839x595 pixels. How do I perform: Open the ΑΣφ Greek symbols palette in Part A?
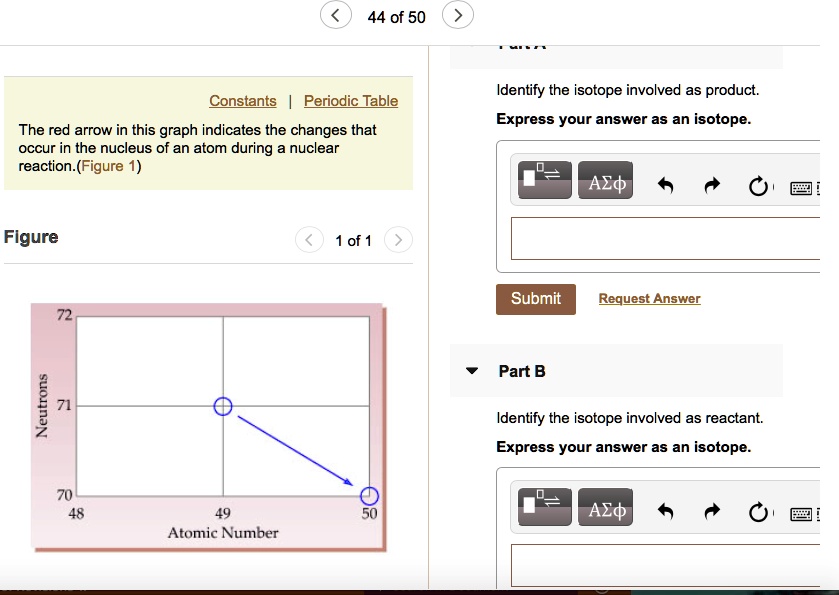click(x=605, y=180)
